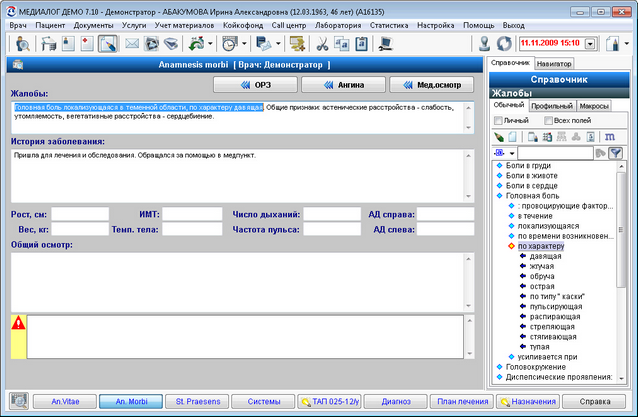Image resolution: width=638 pixels, height=417 pixels.
Task: Click green pencil icon in Справочник toolbar
Action: [498, 137]
